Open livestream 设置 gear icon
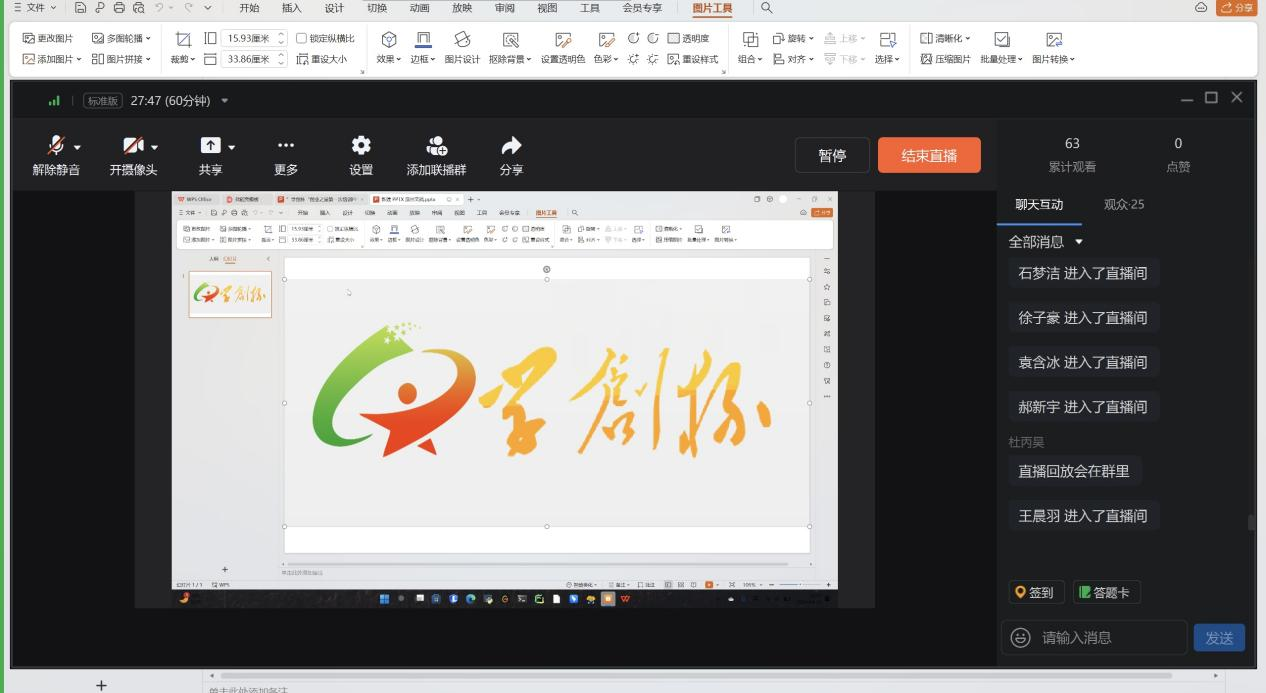The image size is (1266, 693). (x=361, y=146)
